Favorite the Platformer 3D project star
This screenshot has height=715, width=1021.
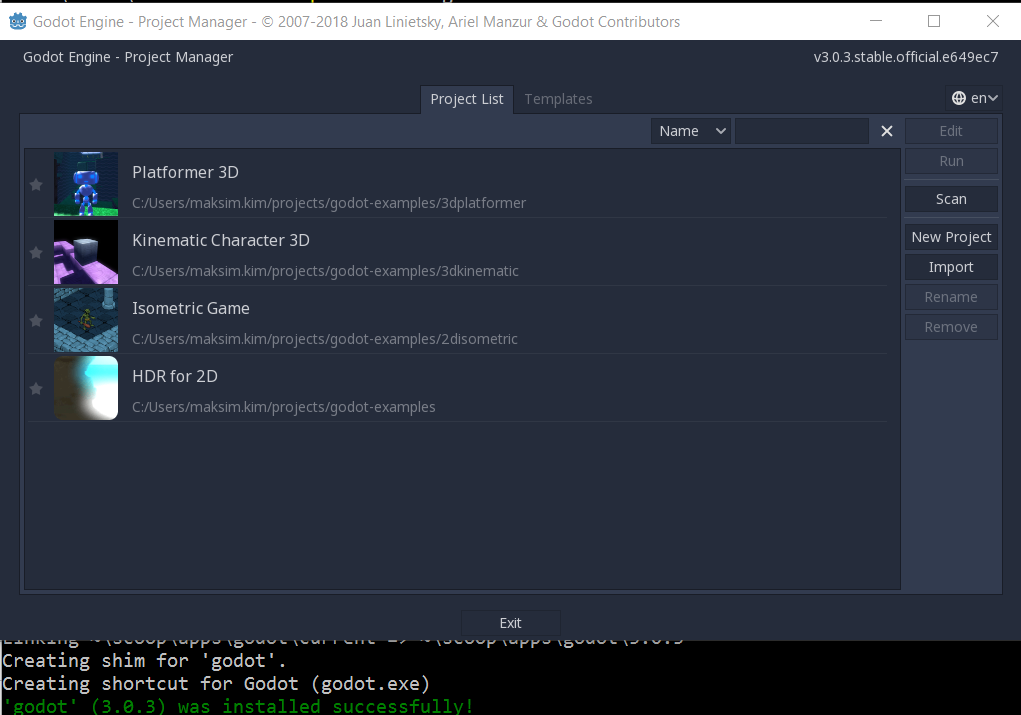pyautogui.click(x=36, y=185)
